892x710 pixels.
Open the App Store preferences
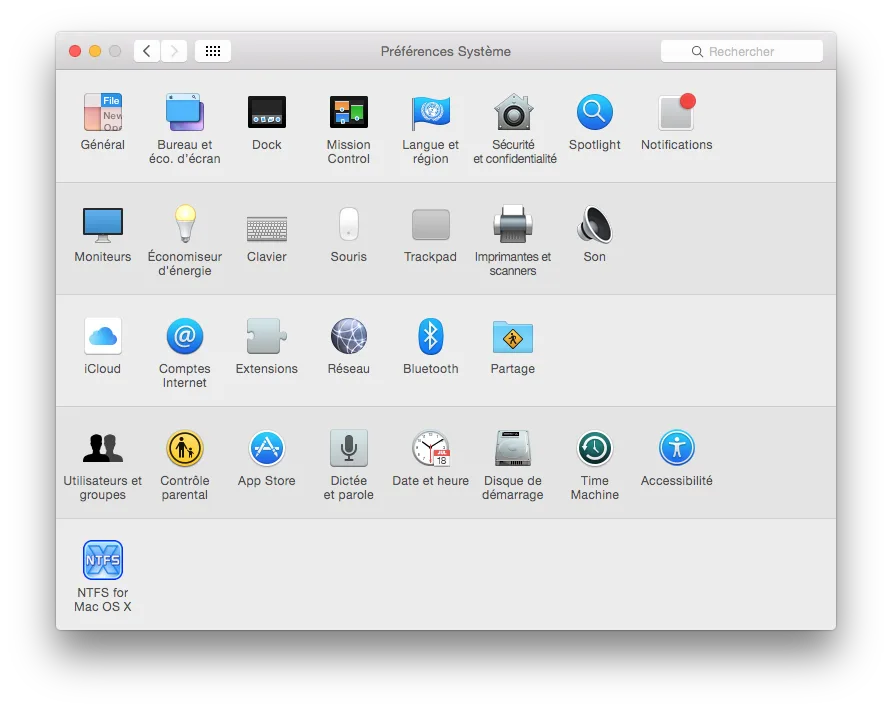coord(267,448)
